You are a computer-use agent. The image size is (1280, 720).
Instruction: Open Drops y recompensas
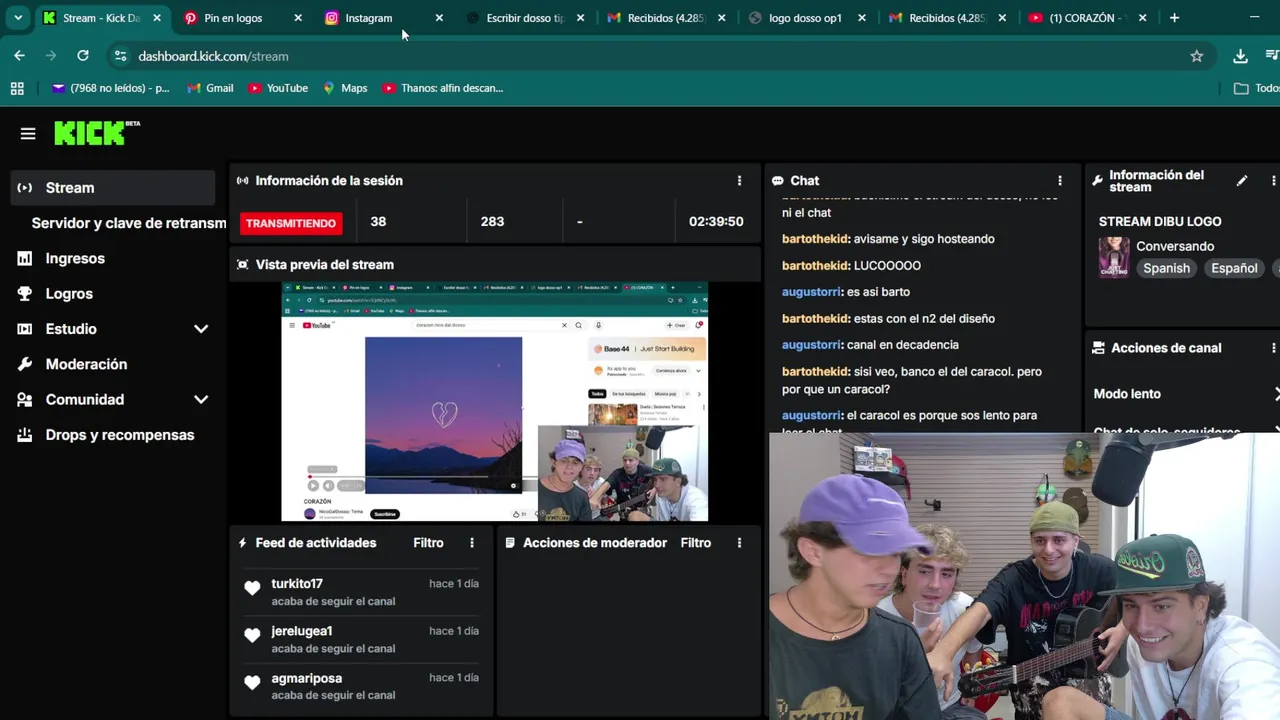(x=120, y=435)
